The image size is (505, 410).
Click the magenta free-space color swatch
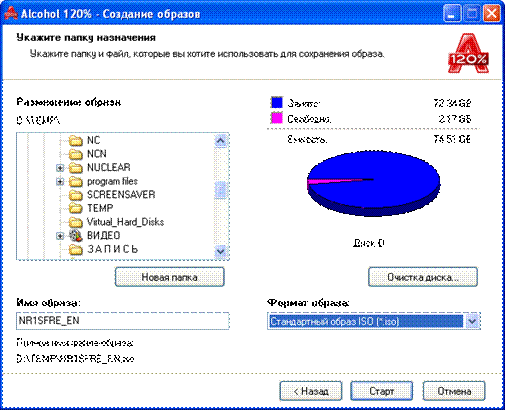click(277, 118)
